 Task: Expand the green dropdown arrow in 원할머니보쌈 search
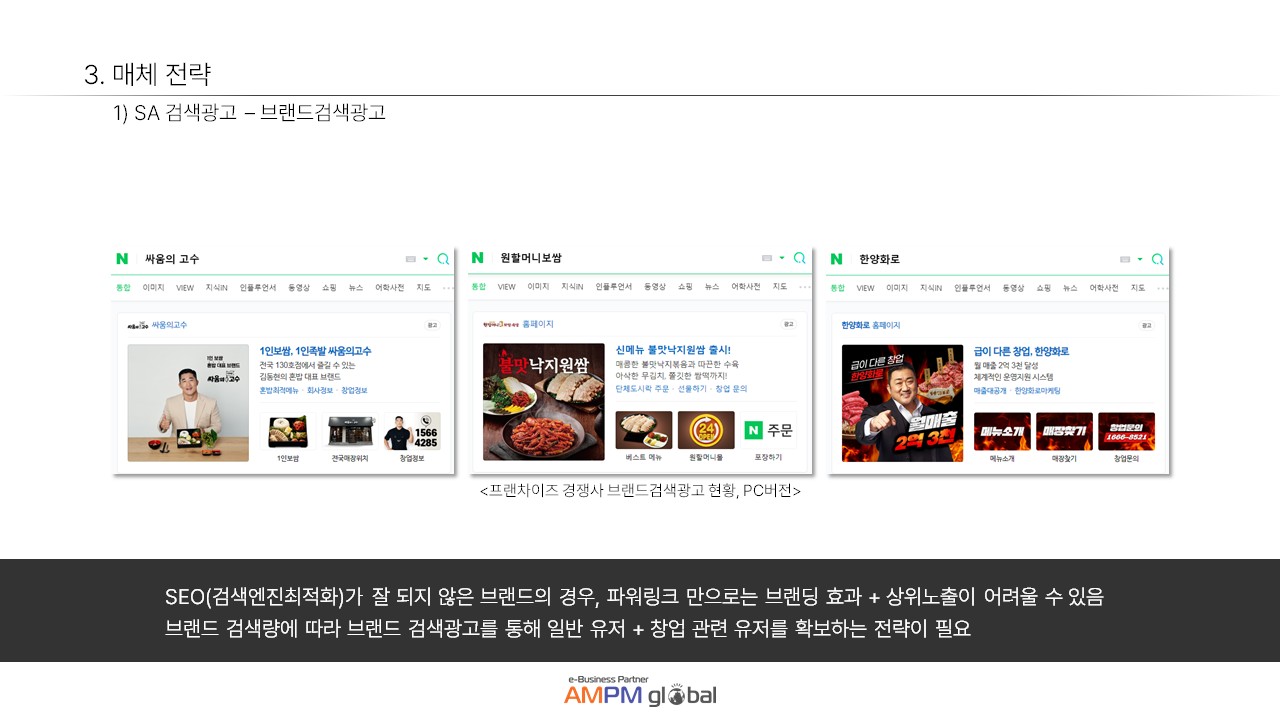(x=782, y=258)
